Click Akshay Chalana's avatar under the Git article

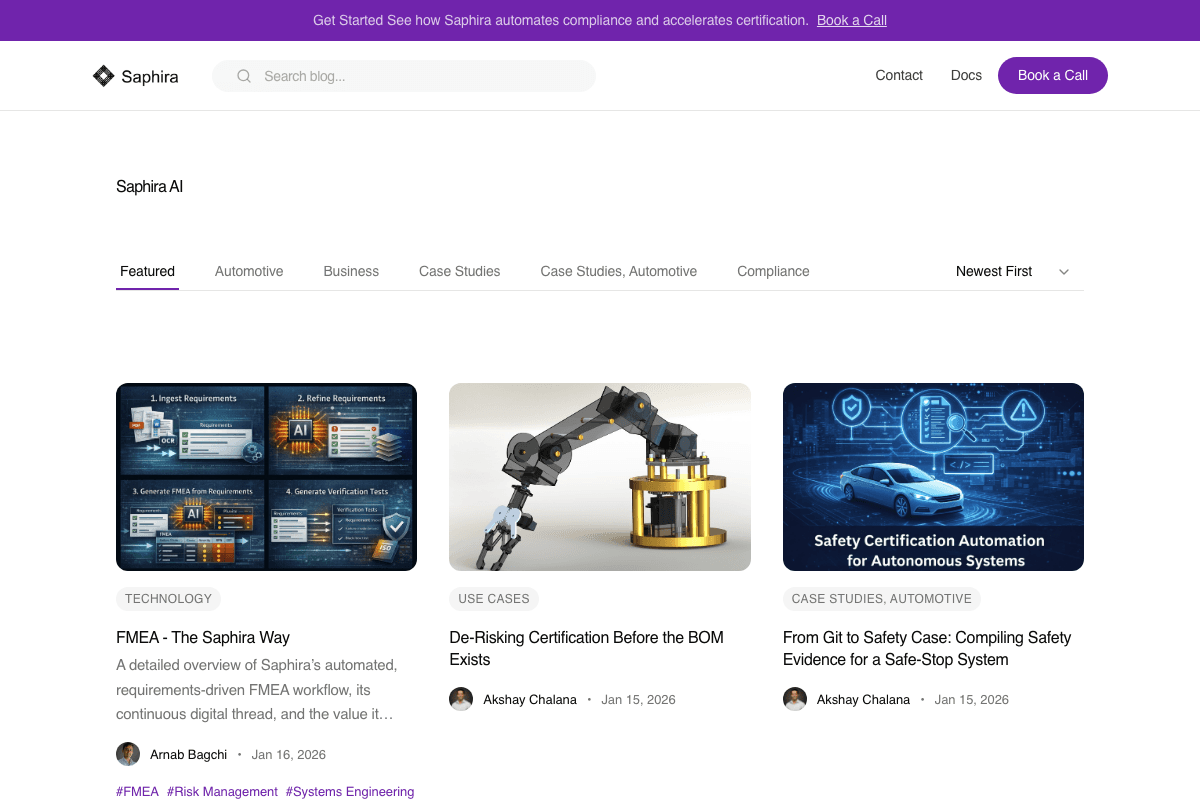(794, 699)
